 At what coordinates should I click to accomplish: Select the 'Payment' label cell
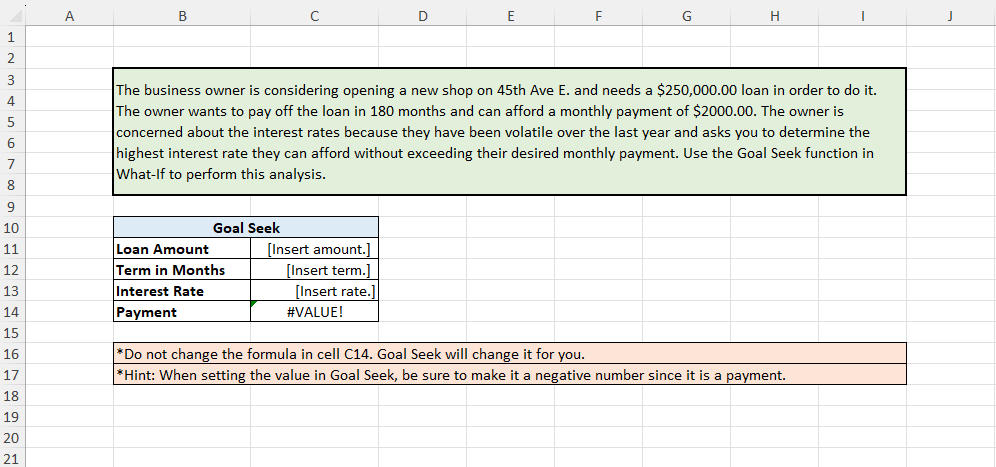pos(182,311)
